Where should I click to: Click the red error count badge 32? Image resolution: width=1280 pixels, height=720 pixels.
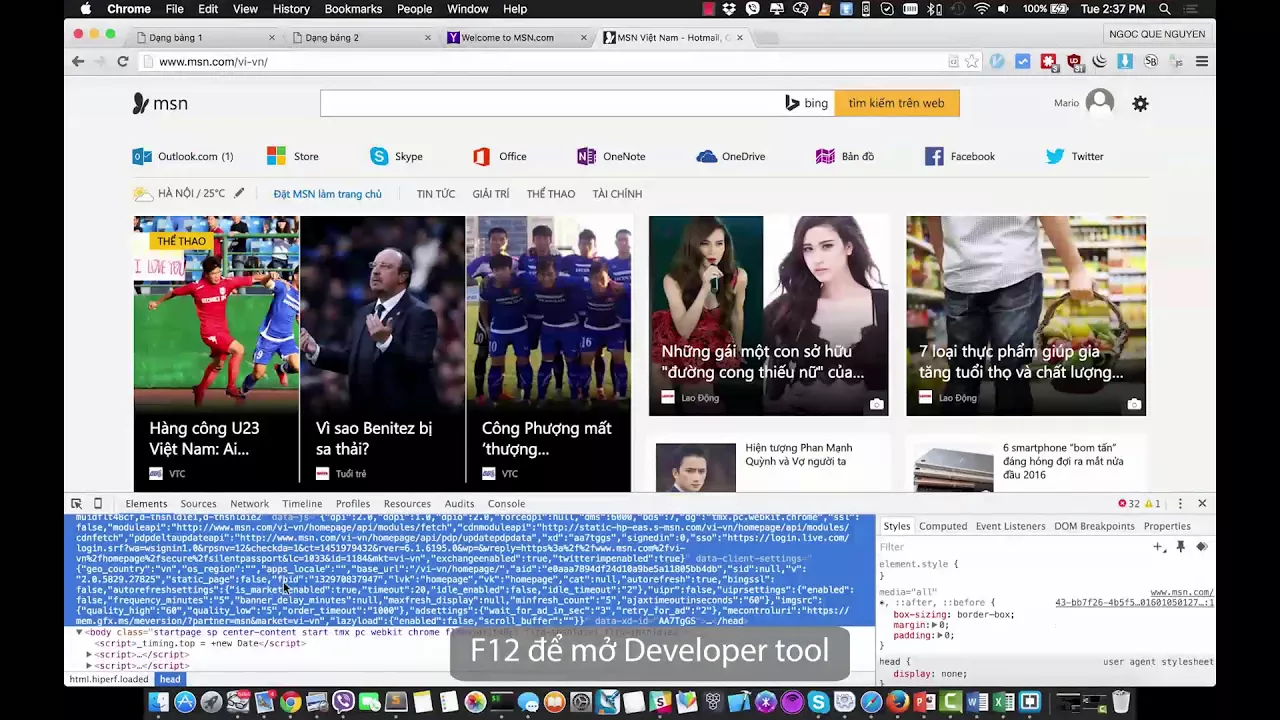tap(1129, 504)
